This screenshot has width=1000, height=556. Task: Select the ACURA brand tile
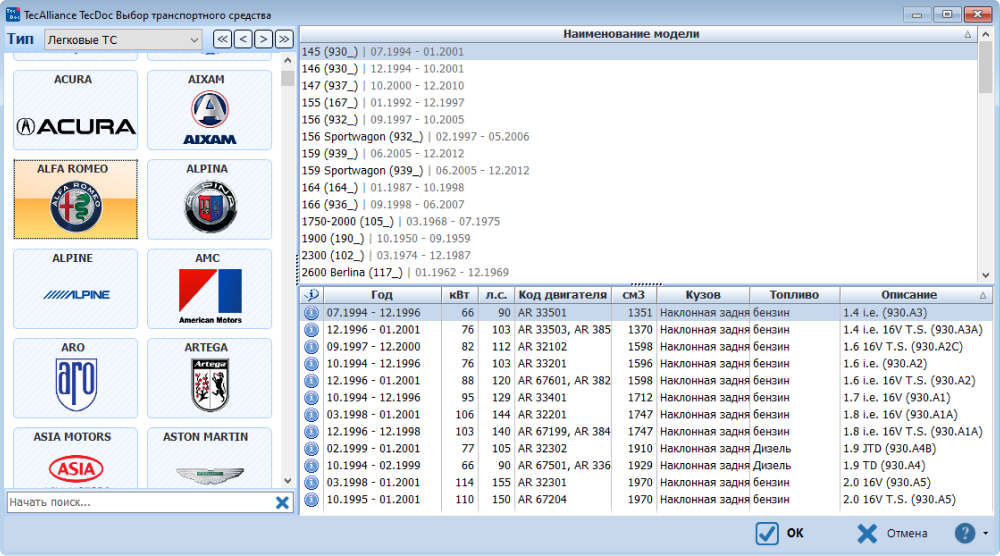(x=75, y=110)
